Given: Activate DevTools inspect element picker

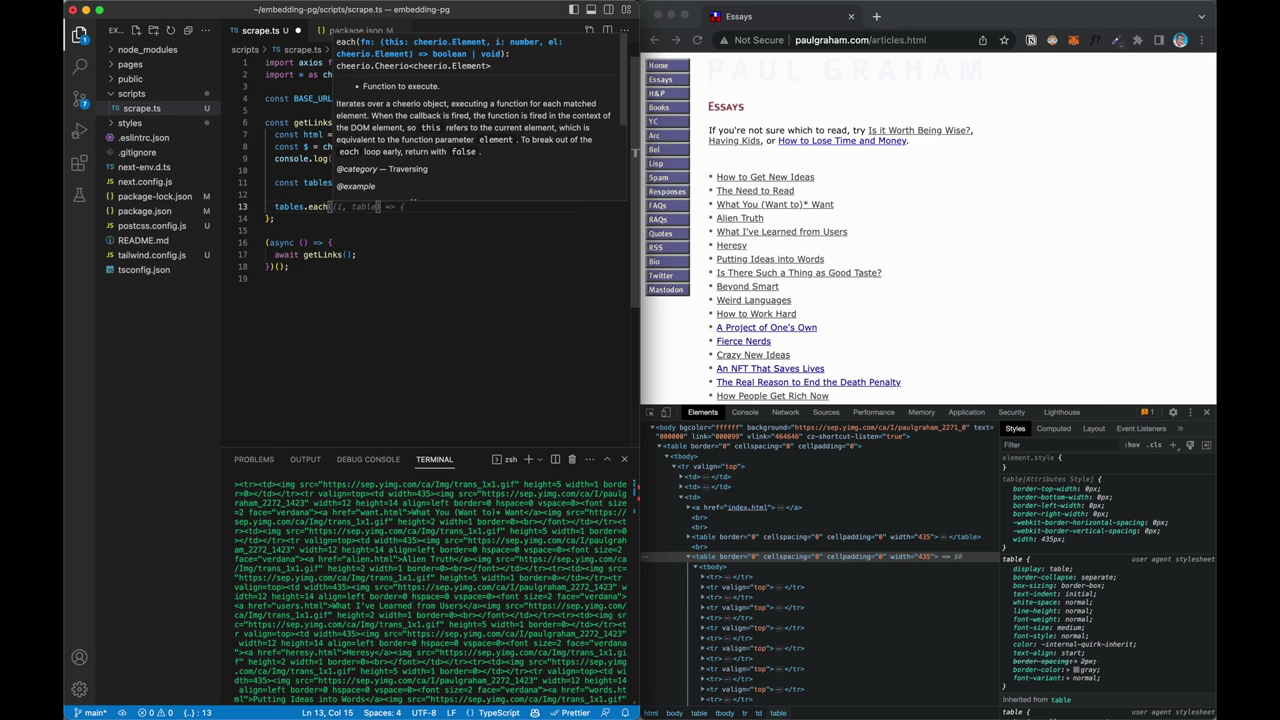Looking at the screenshot, I should [651, 412].
